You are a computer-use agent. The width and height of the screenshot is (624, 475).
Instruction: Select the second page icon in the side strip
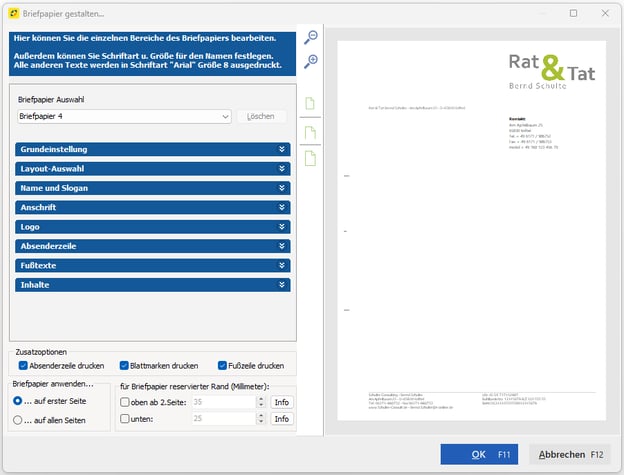(311, 133)
